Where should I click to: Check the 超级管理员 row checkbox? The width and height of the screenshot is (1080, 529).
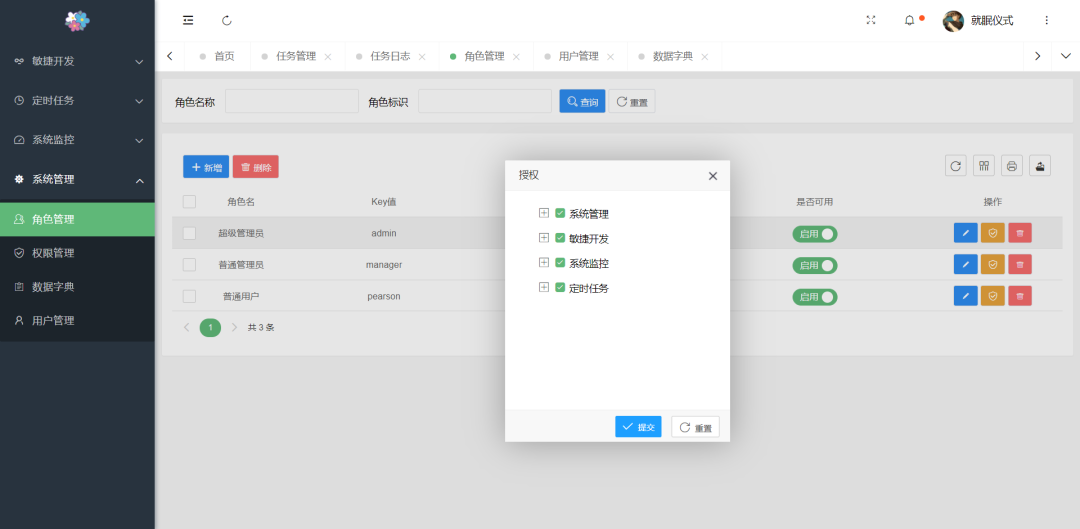pos(189,234)
